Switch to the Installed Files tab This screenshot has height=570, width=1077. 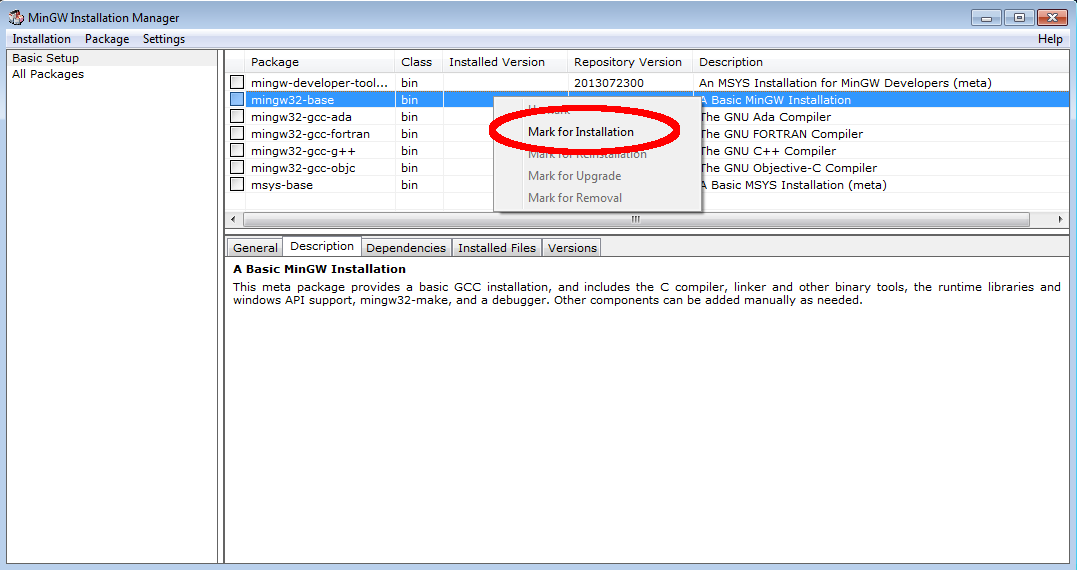click(x=497, y=248)
